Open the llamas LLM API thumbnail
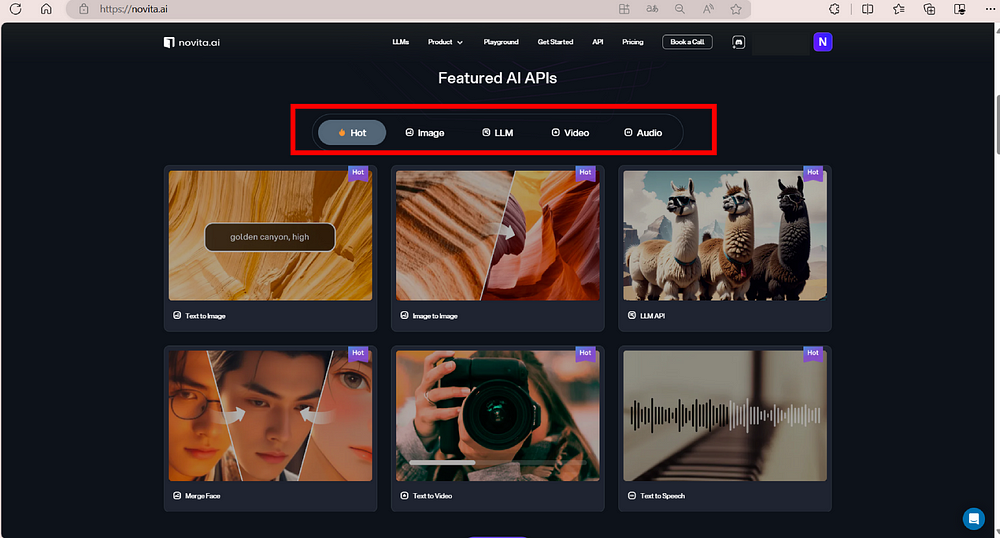Screen dimensions: 1000x538 [x=724, y=235]
